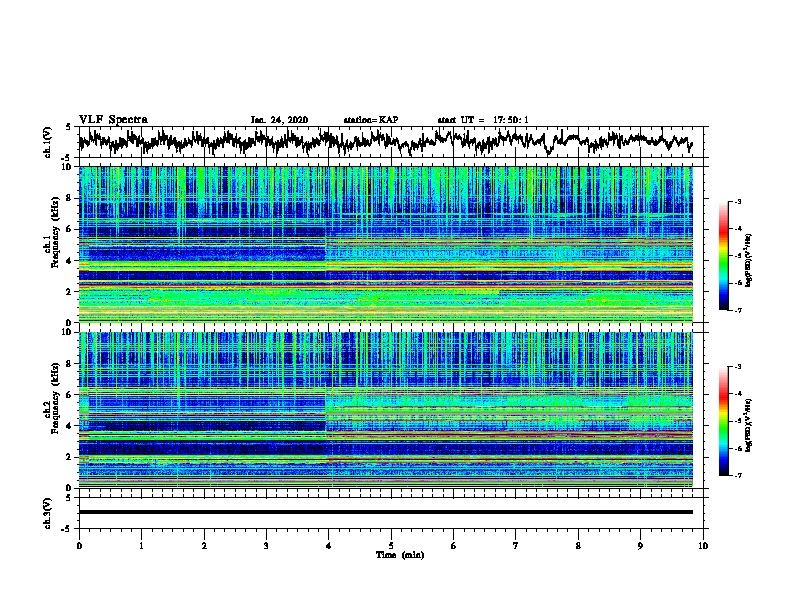This screenshot has width=792, height=612.
Task: Click the ch.2 color scale unit label
Action: click(749, 426)
